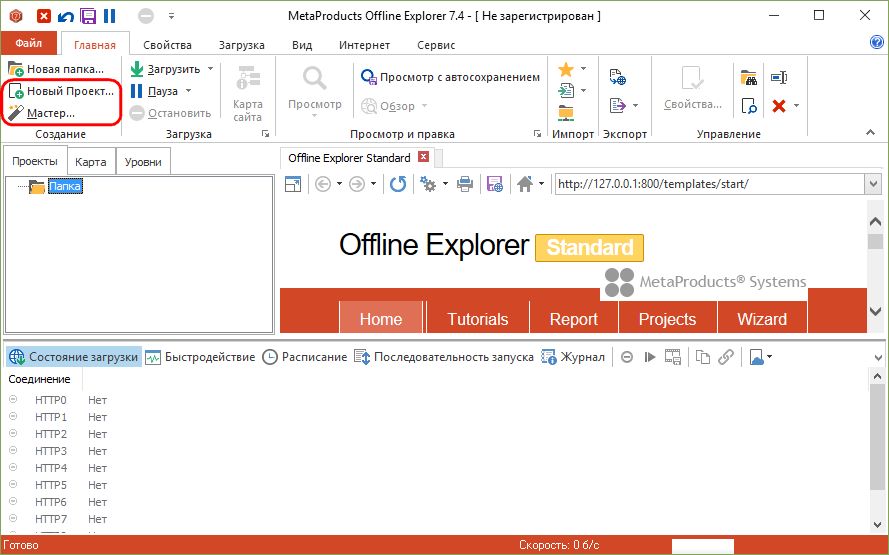The height and width of the screenshot is (555, 889).
Task: Create a project with Новый Проект
Action: point(62,91)
